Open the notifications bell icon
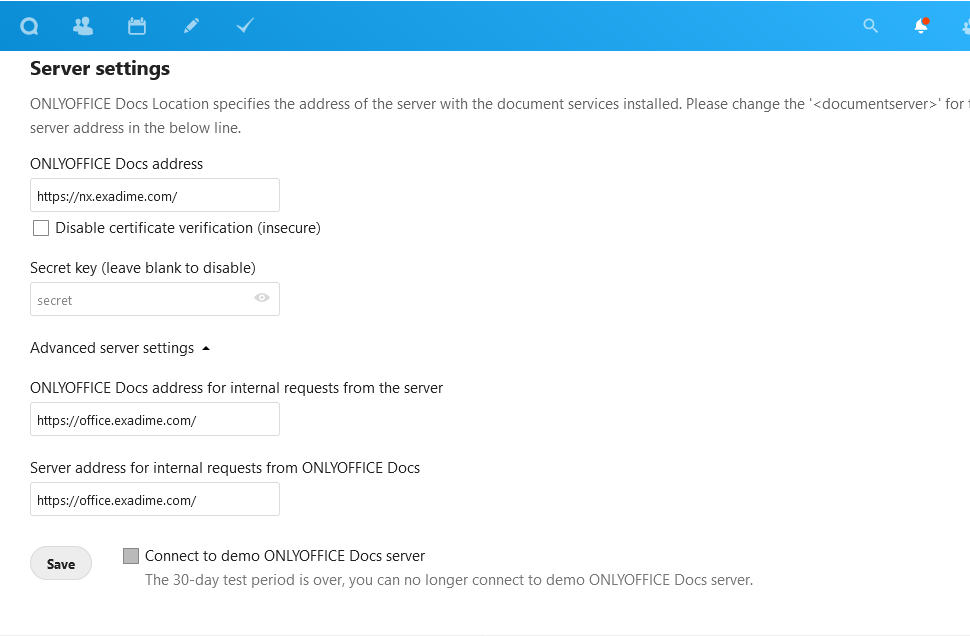 [x=921, y=26]
